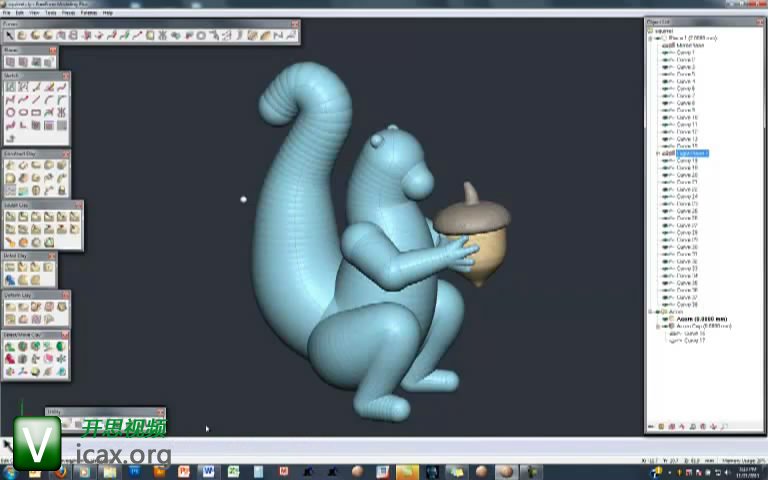Viewport: 768px width, 480px height.
Task: Collapse the Piece 1 tree node
Action: point(650,38)
